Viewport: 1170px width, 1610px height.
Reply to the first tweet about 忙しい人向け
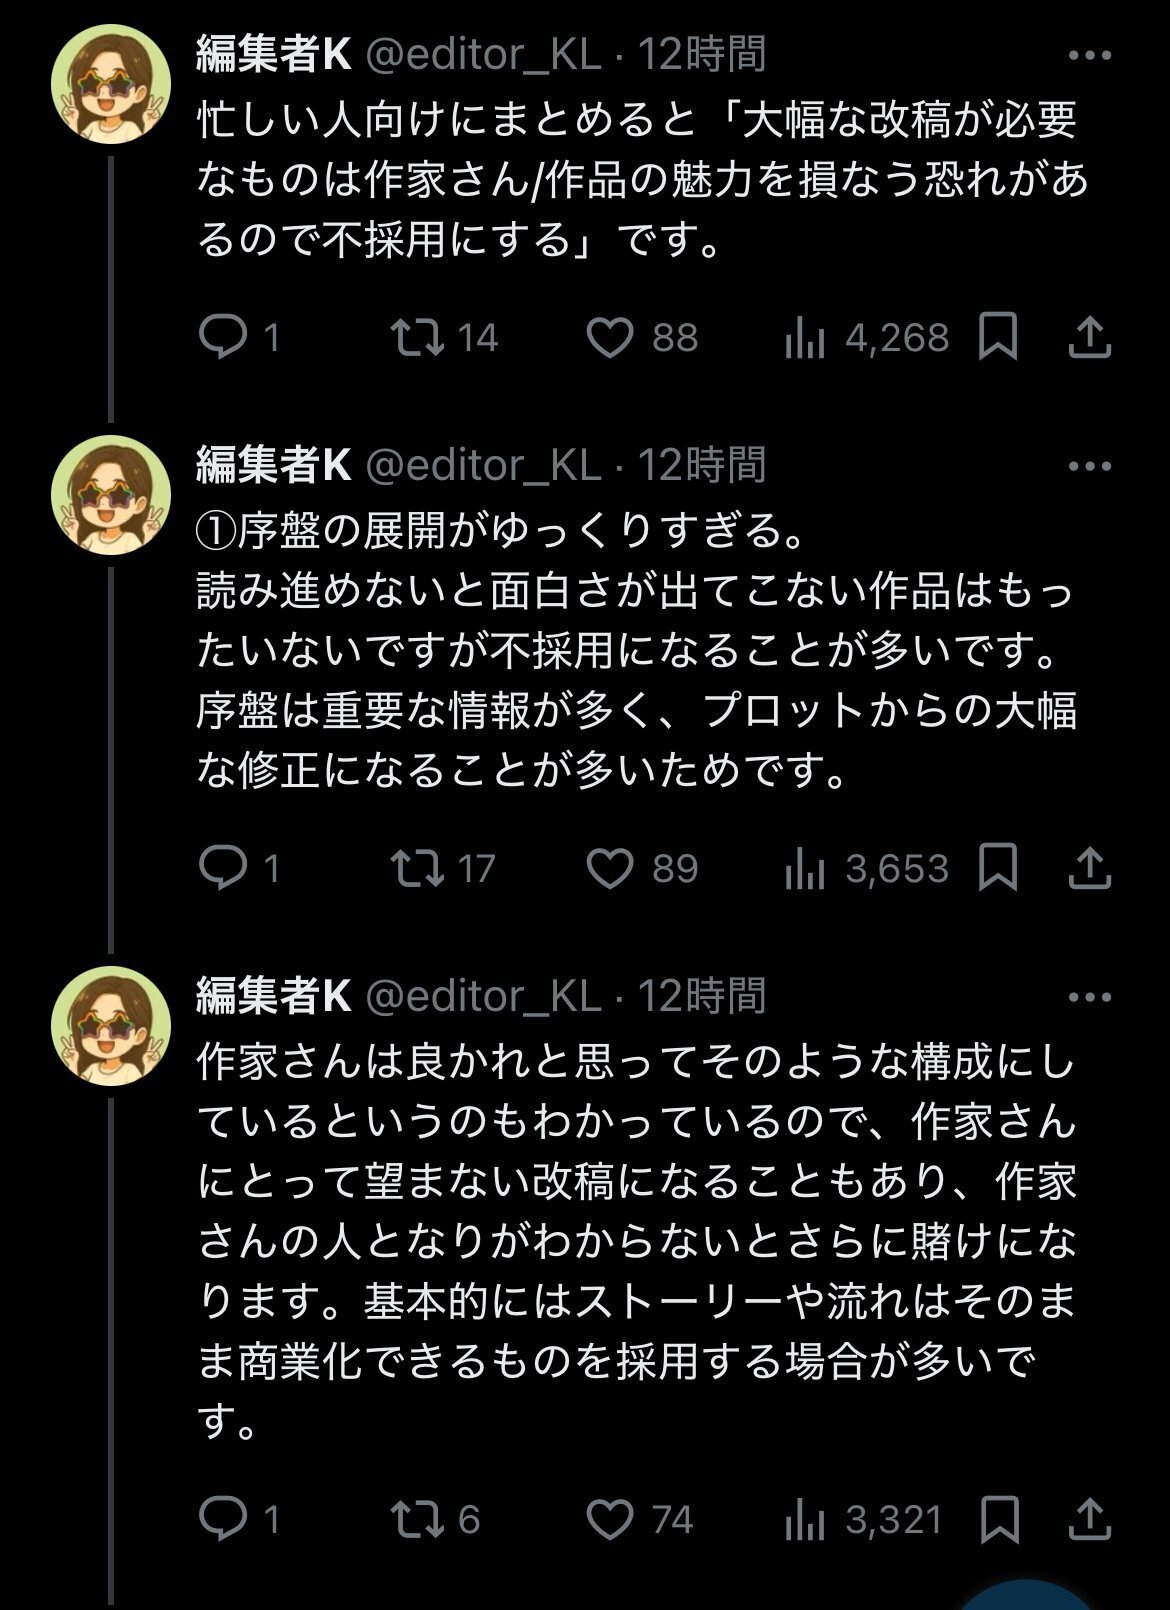coord(223,337)
